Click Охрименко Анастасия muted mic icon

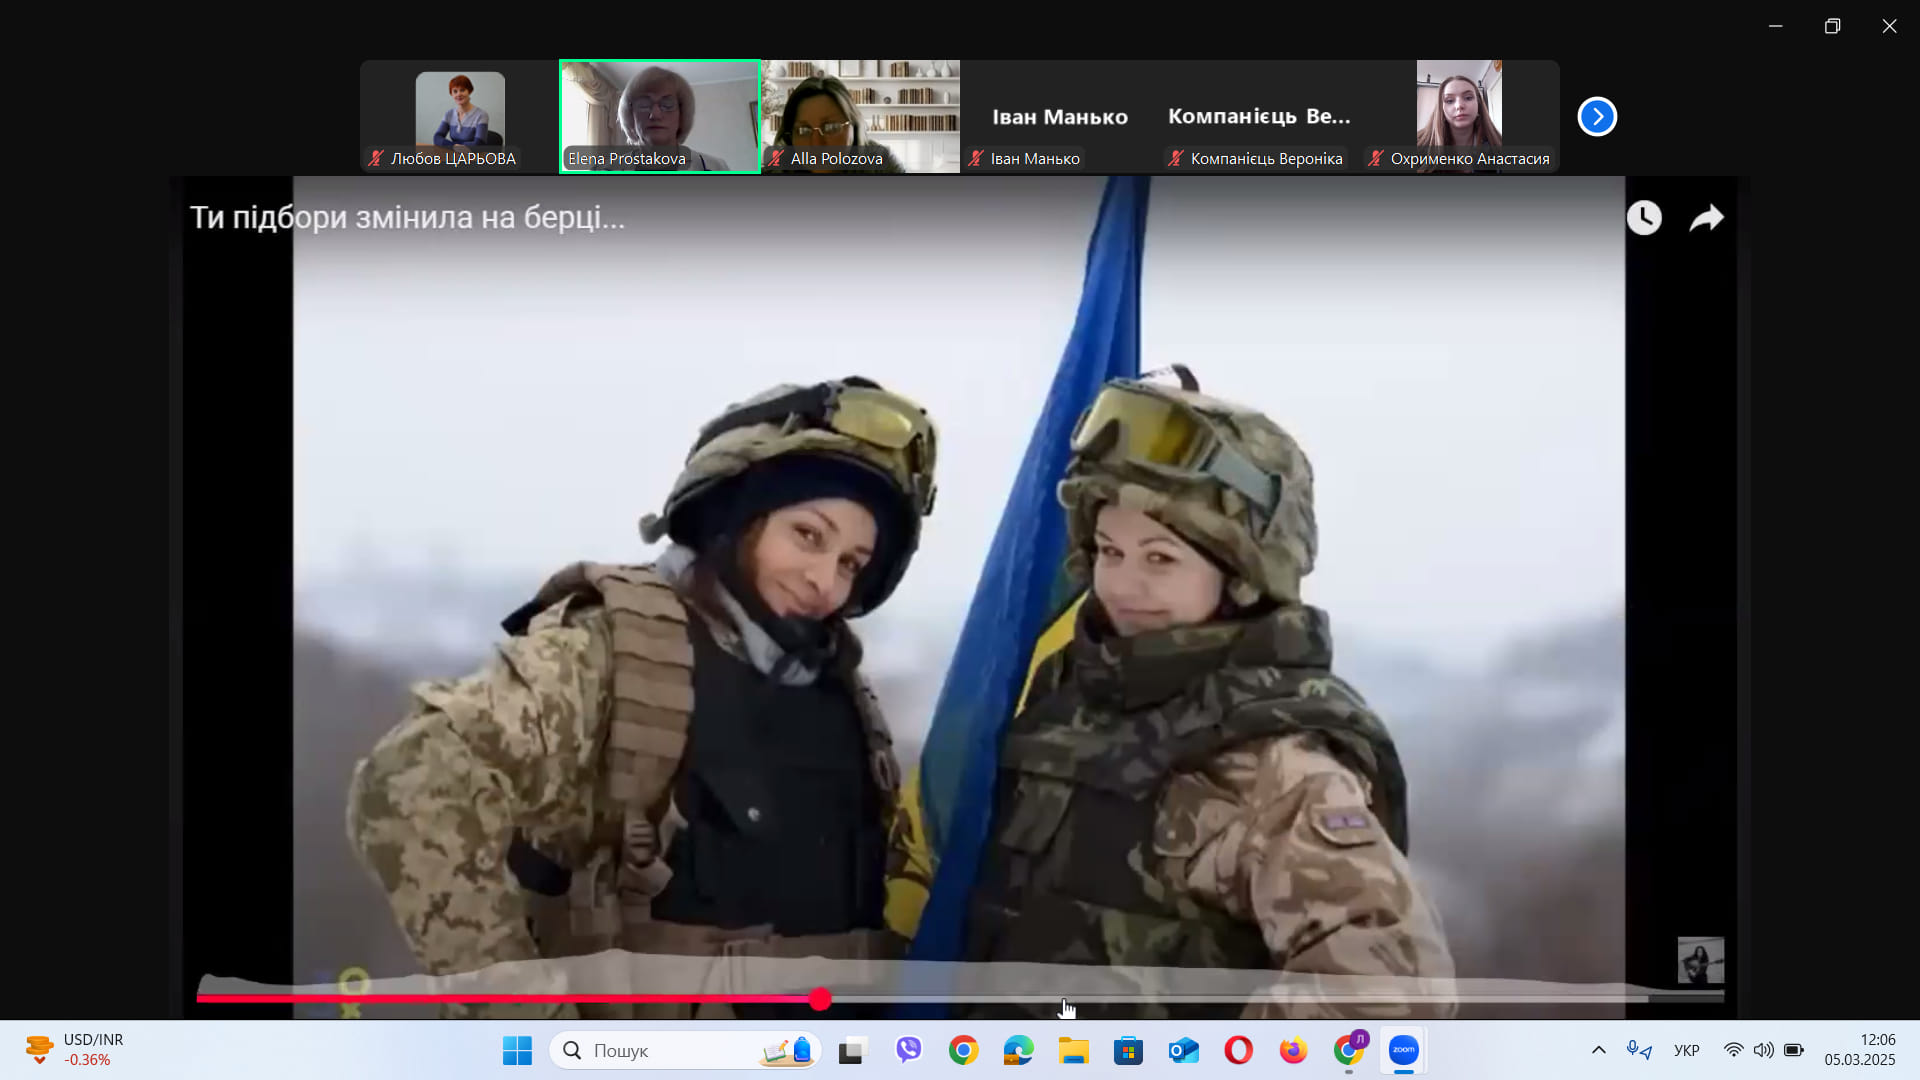point(1376,158)
